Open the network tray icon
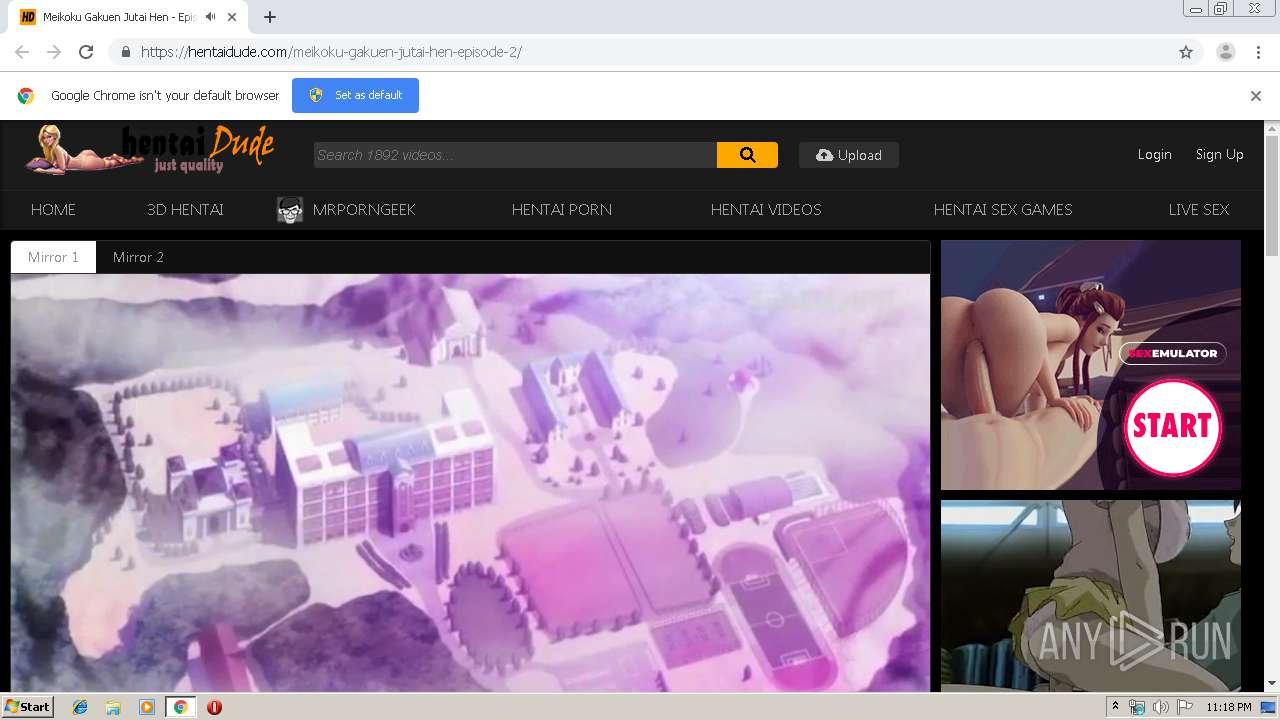 pos(1137,707)
